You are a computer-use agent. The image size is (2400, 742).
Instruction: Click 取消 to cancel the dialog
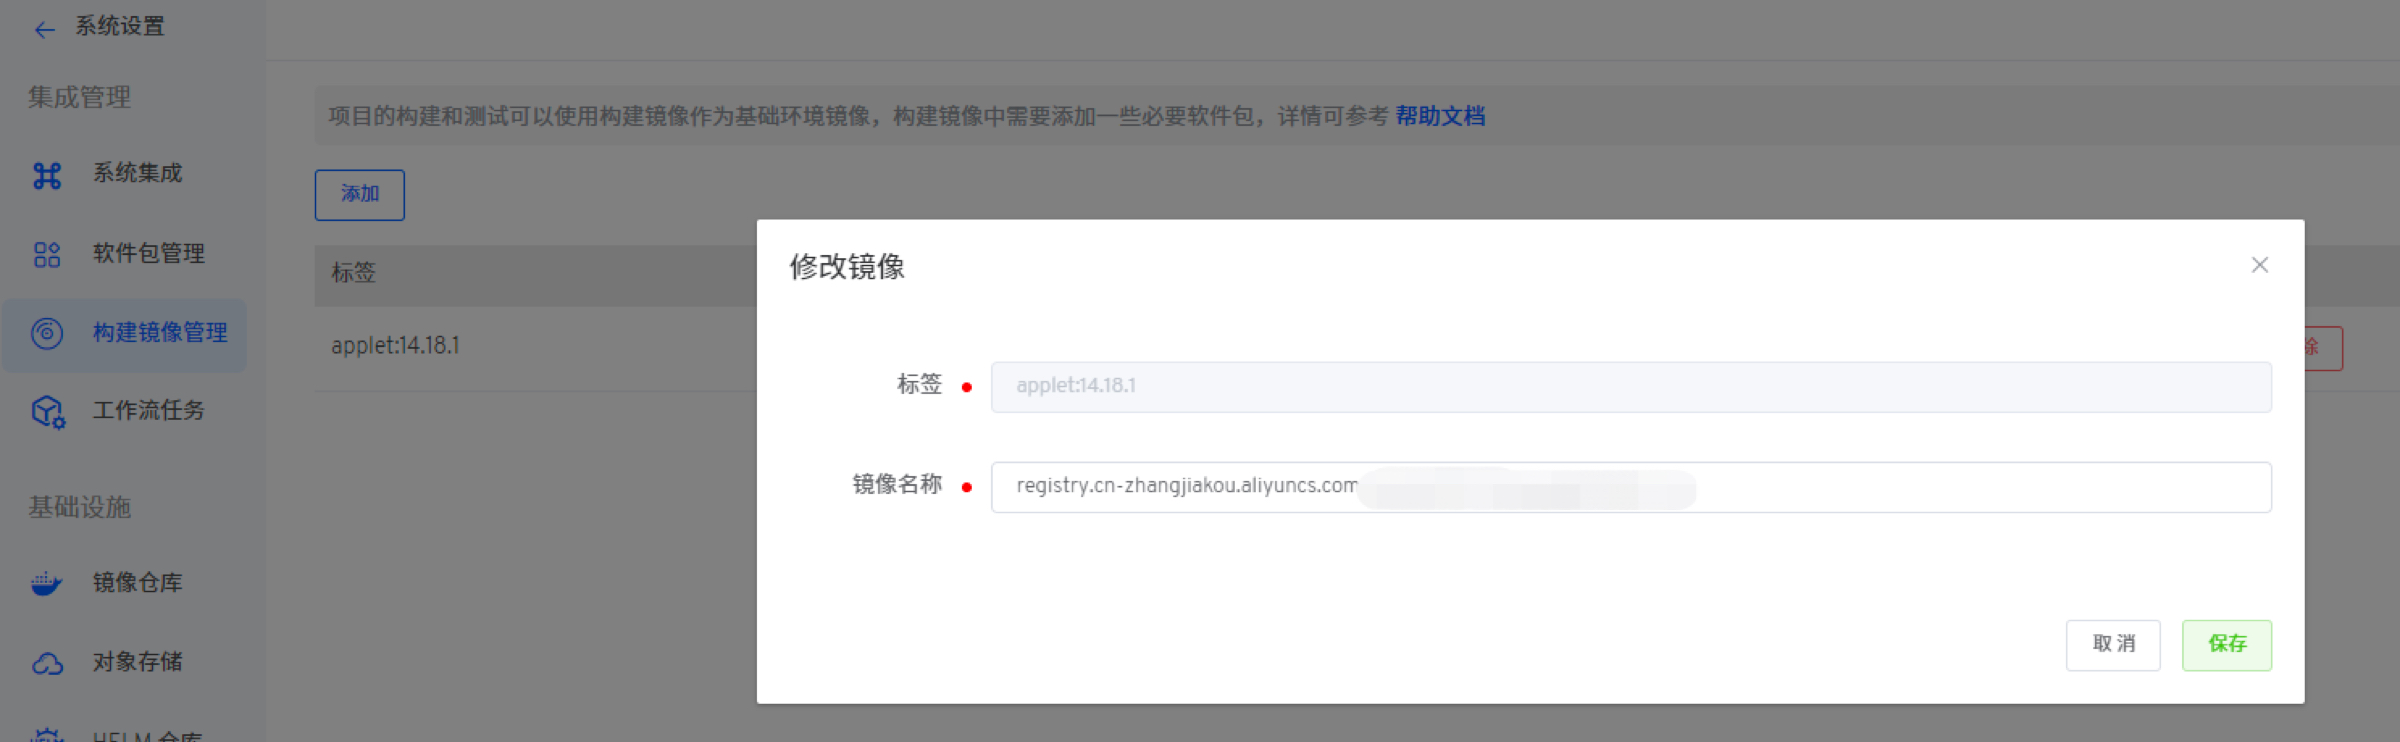click(2113, 645)
